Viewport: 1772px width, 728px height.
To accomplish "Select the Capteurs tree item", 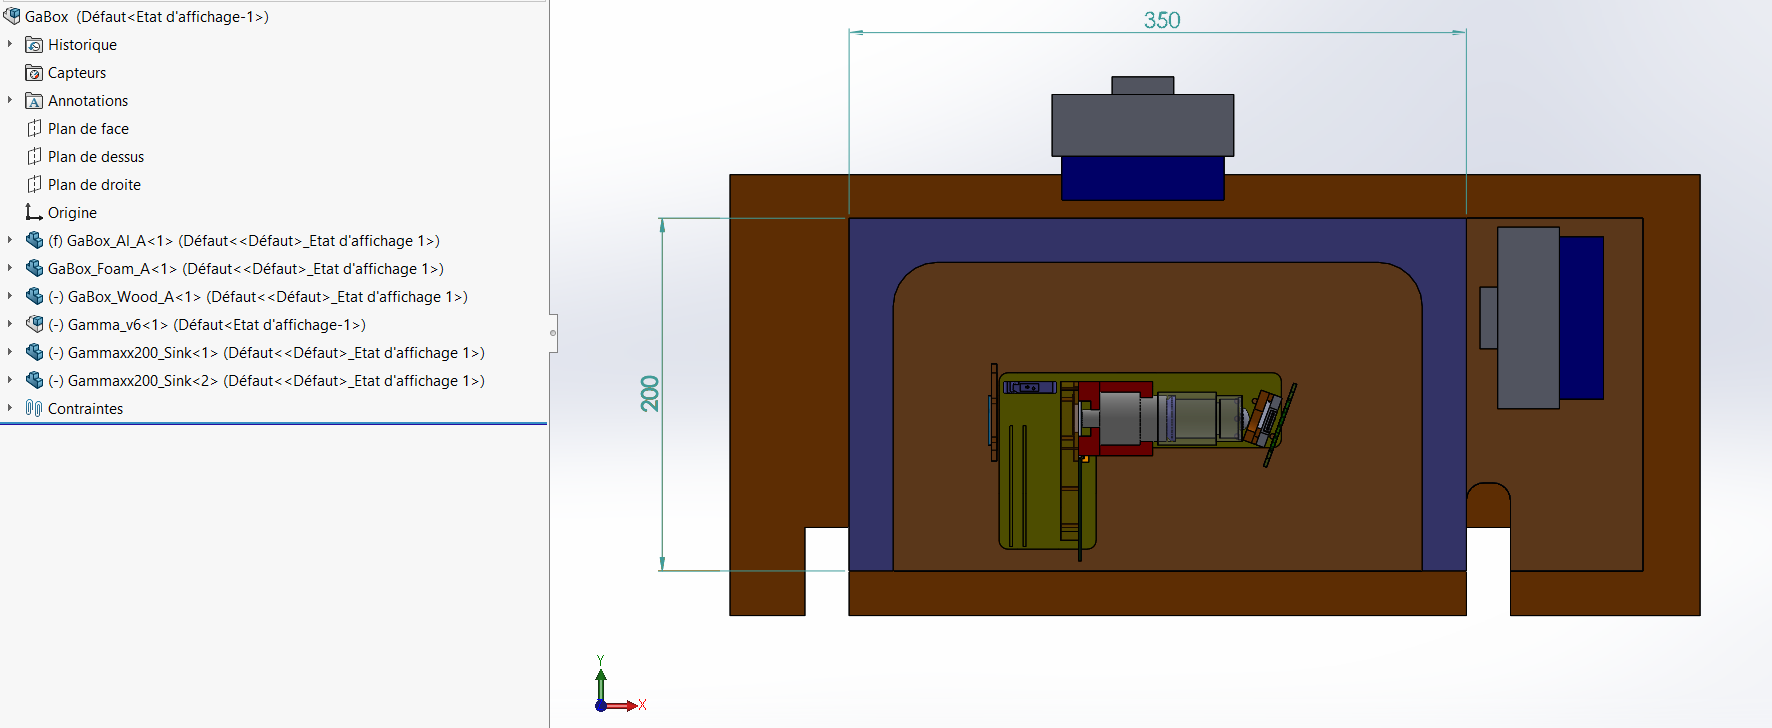I will coord(77,73).
